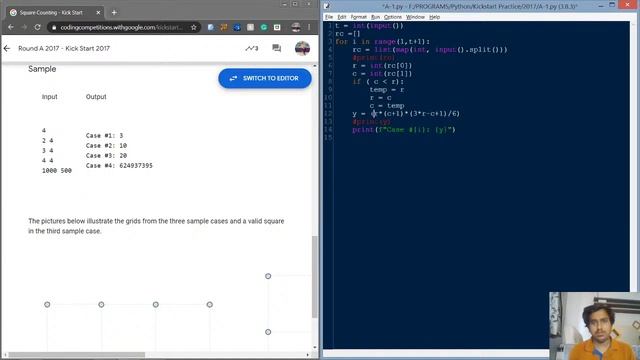
Task: Click the orange extension icon in Chrome toolbar
Action: [x=224, y=27]
